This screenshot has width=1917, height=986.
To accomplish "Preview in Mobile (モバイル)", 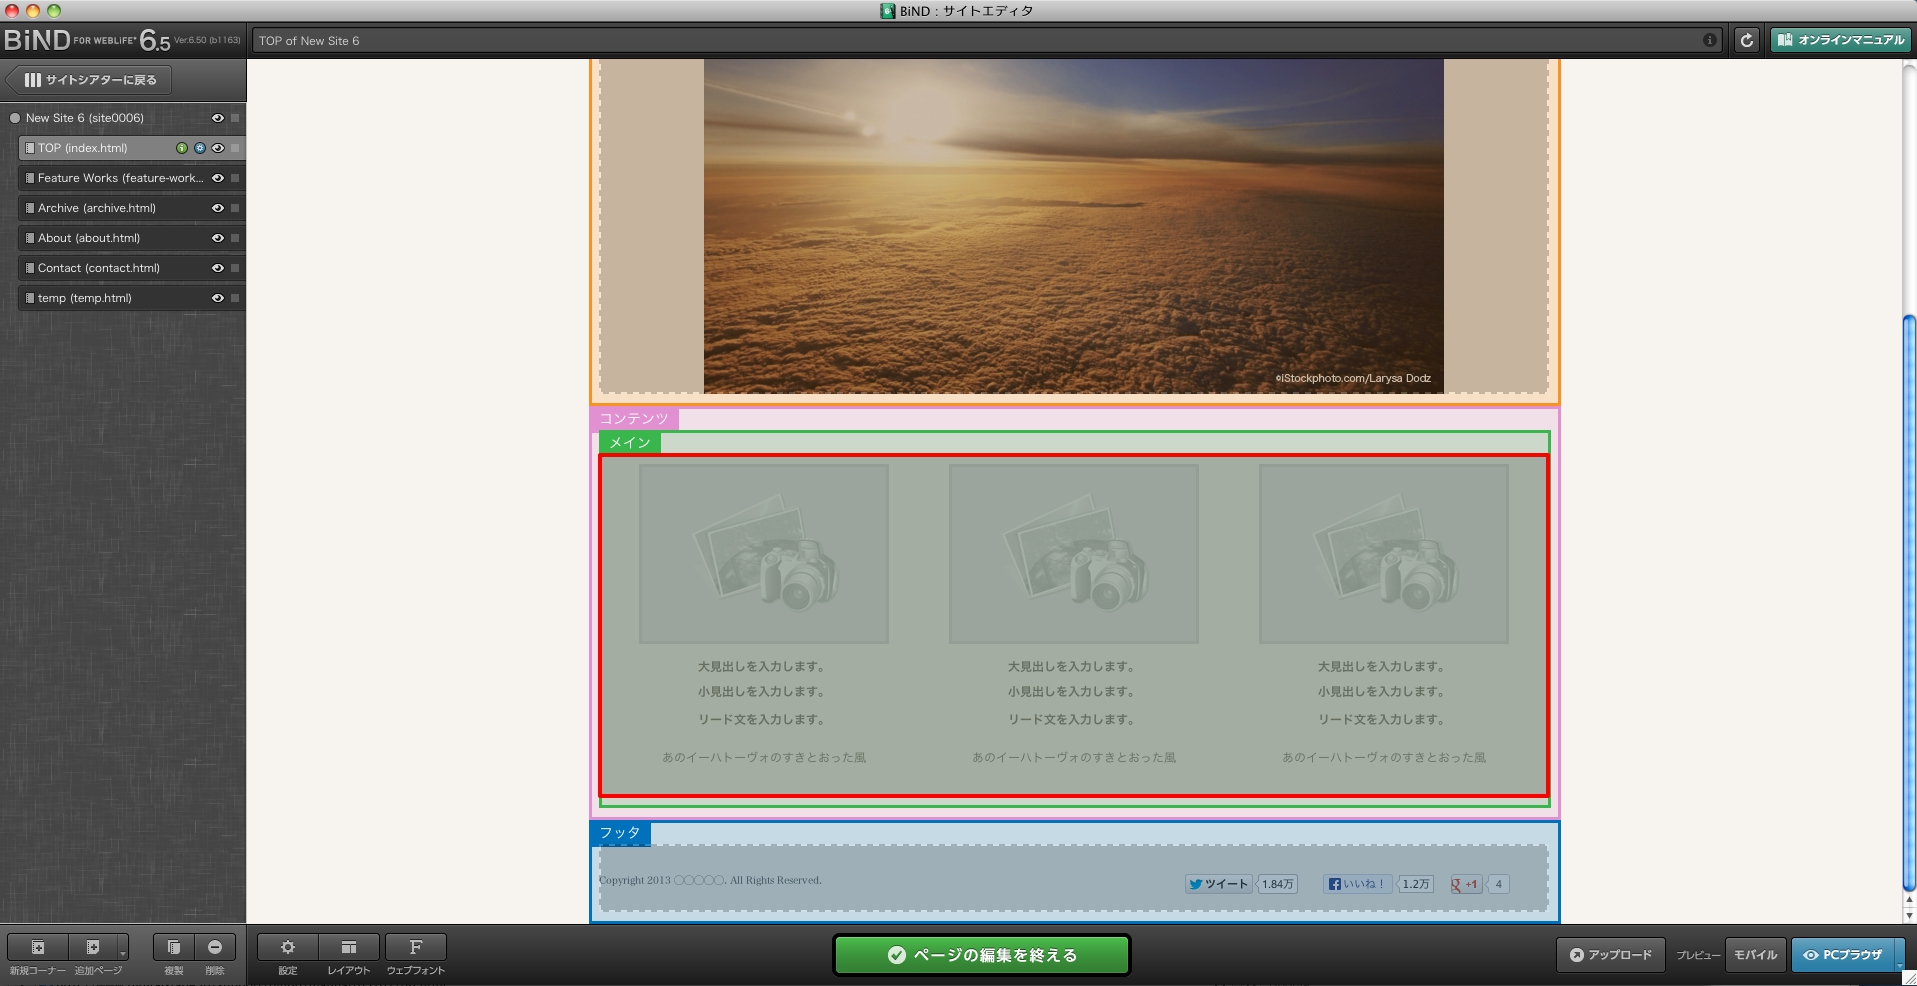I will pyautogui.click(x=1756, y=955).
